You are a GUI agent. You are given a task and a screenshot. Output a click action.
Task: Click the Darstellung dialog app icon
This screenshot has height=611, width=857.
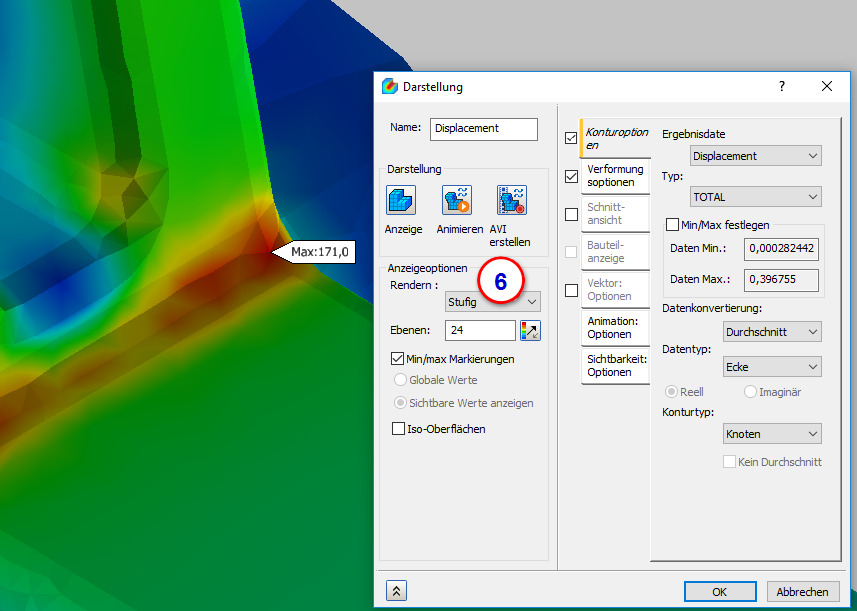pyautogui.click(x=390, y=86)
